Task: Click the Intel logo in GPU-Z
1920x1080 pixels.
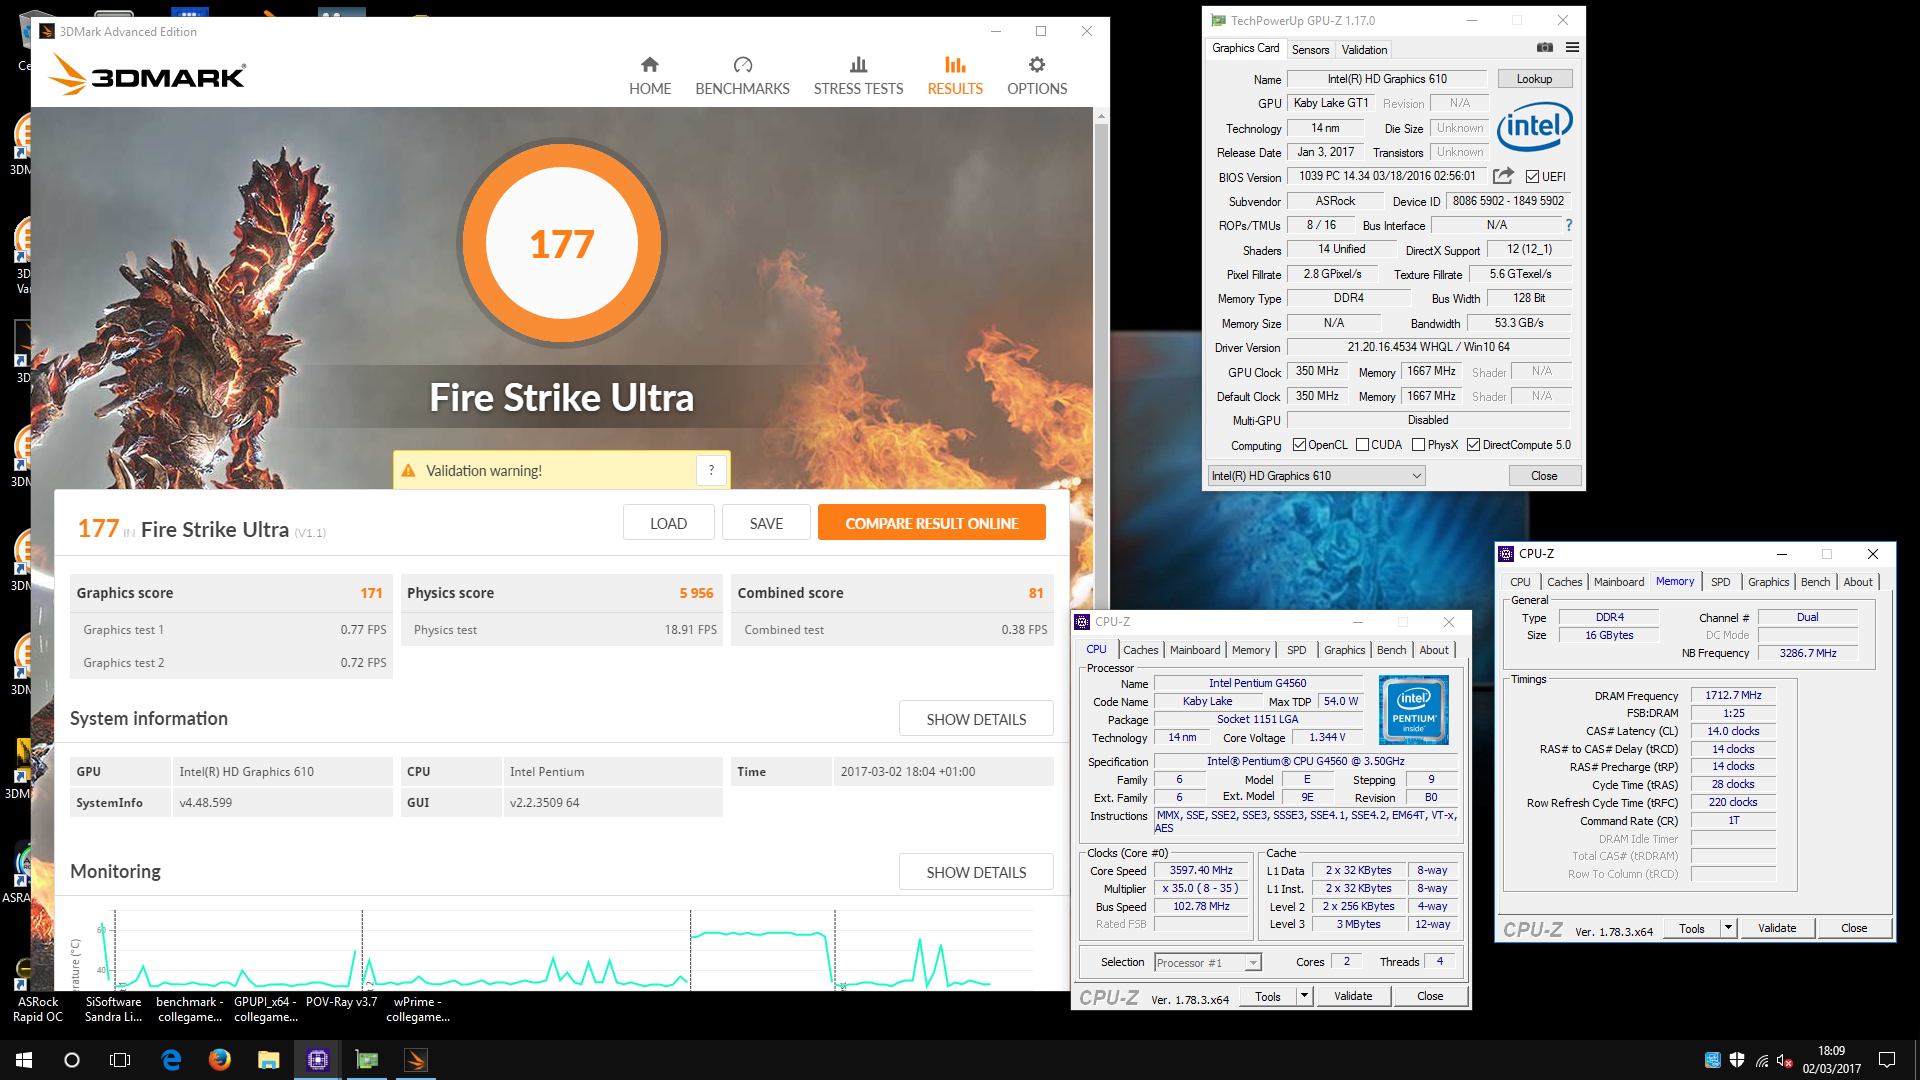Action: [1534, 127]
